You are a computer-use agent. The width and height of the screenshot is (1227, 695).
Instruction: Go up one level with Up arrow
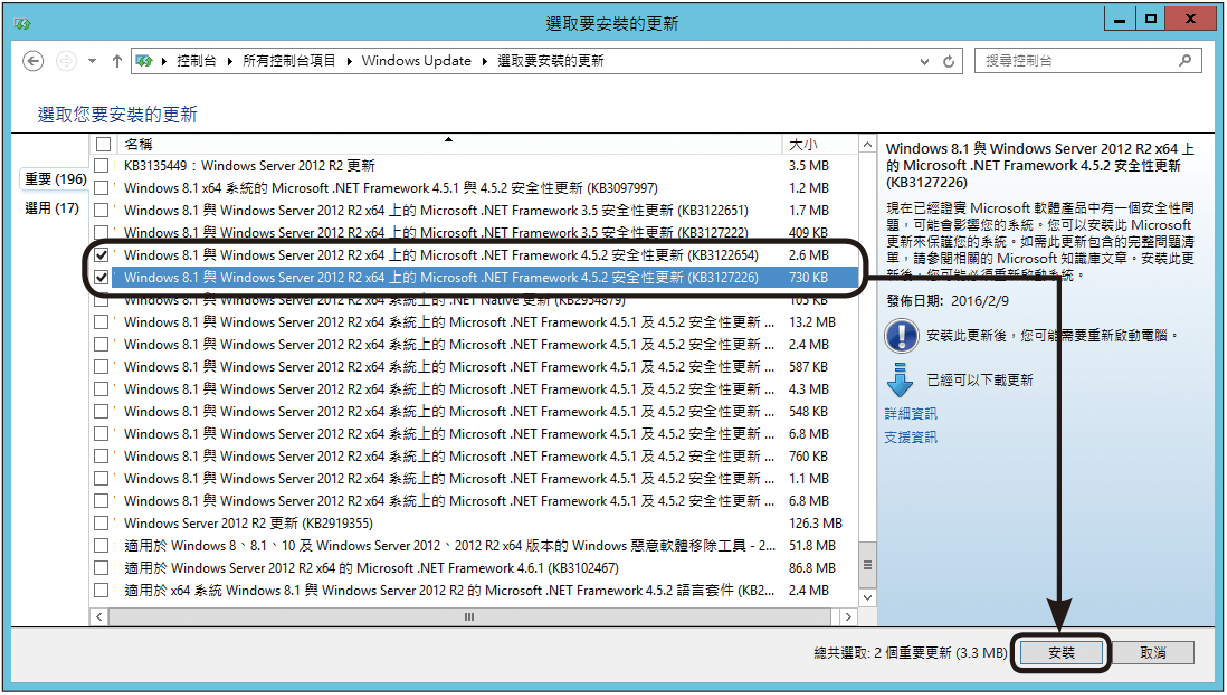[117, 61]
